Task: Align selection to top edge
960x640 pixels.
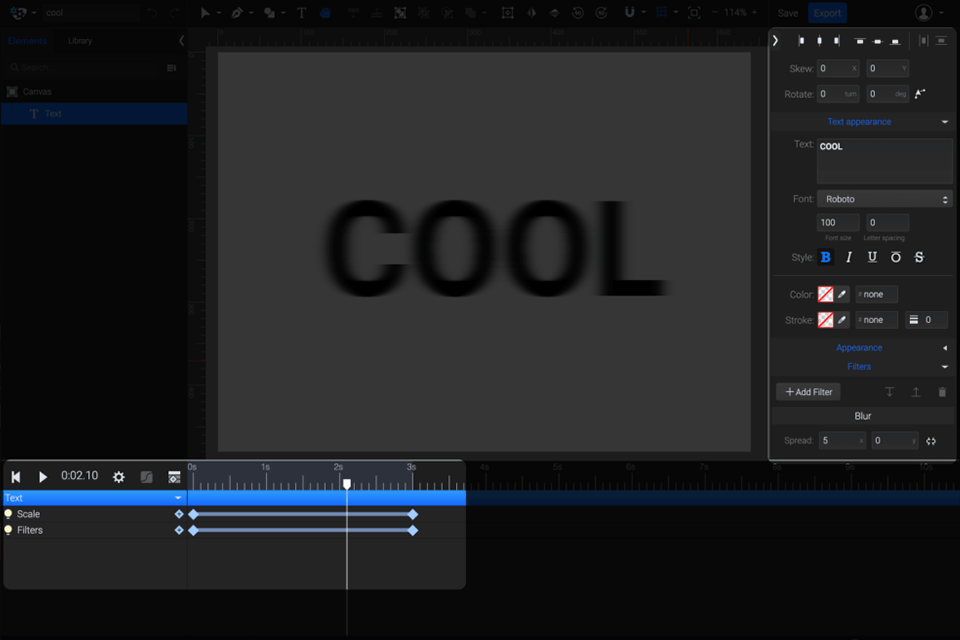Action: (860, 41)
